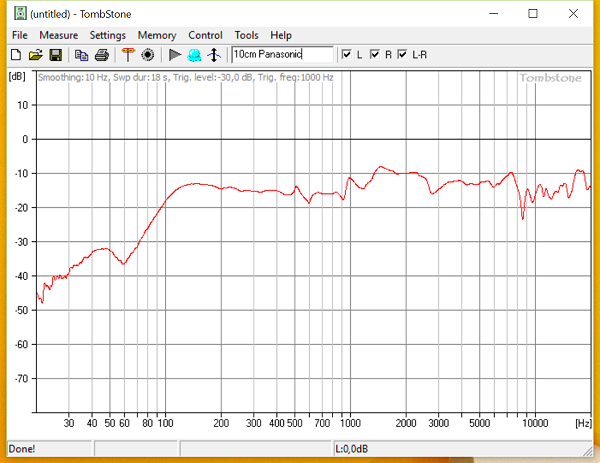
Task: Start the sweep with the play arrow
Action: 175,55
